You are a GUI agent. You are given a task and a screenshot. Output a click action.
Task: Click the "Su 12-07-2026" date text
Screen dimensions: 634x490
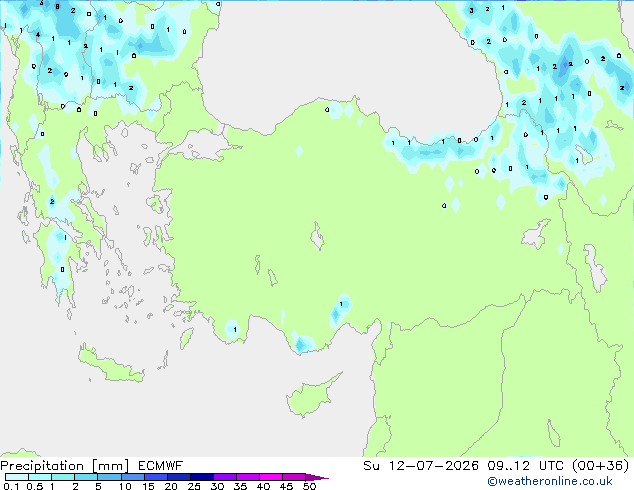[421, 466]
